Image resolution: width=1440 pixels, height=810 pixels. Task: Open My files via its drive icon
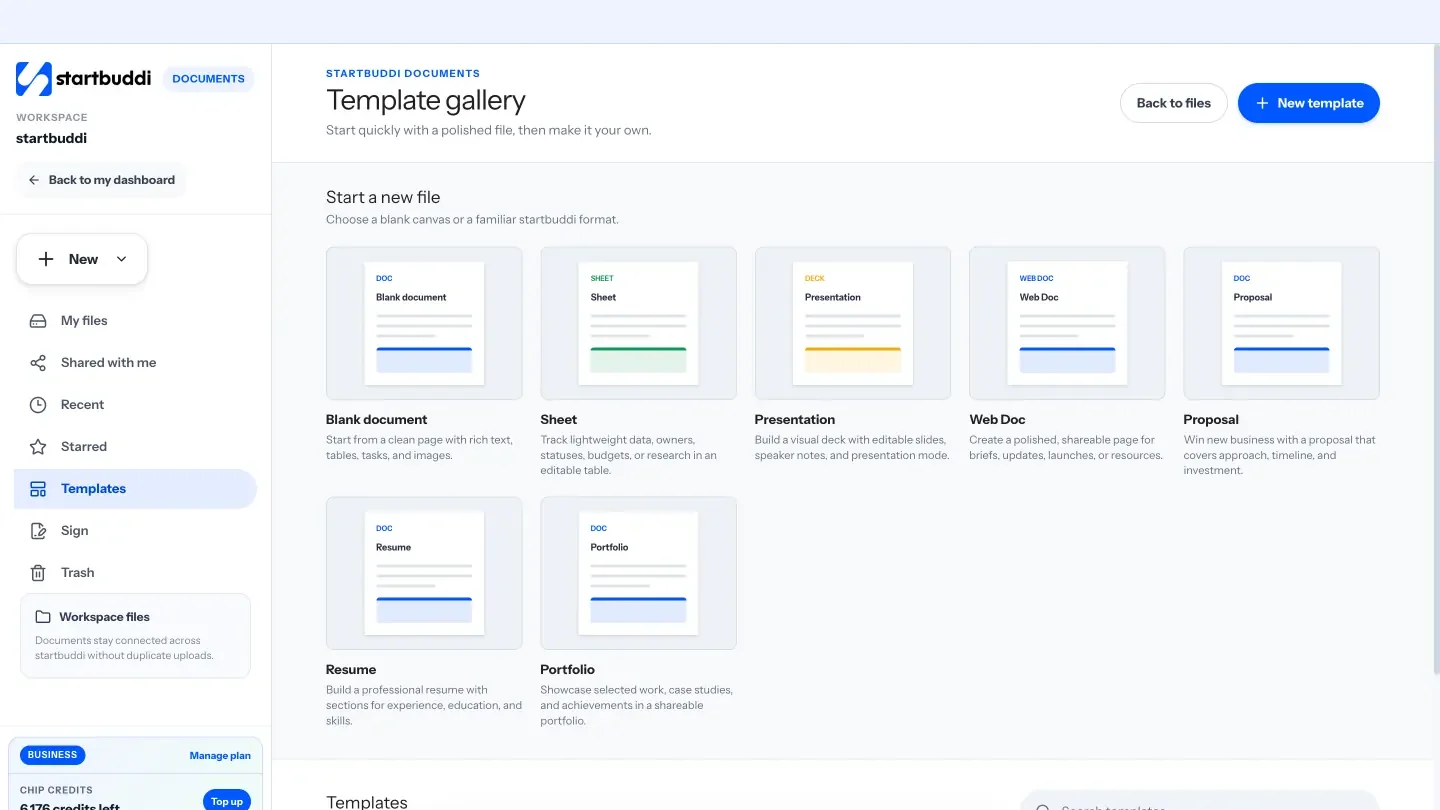click(38, 321)
